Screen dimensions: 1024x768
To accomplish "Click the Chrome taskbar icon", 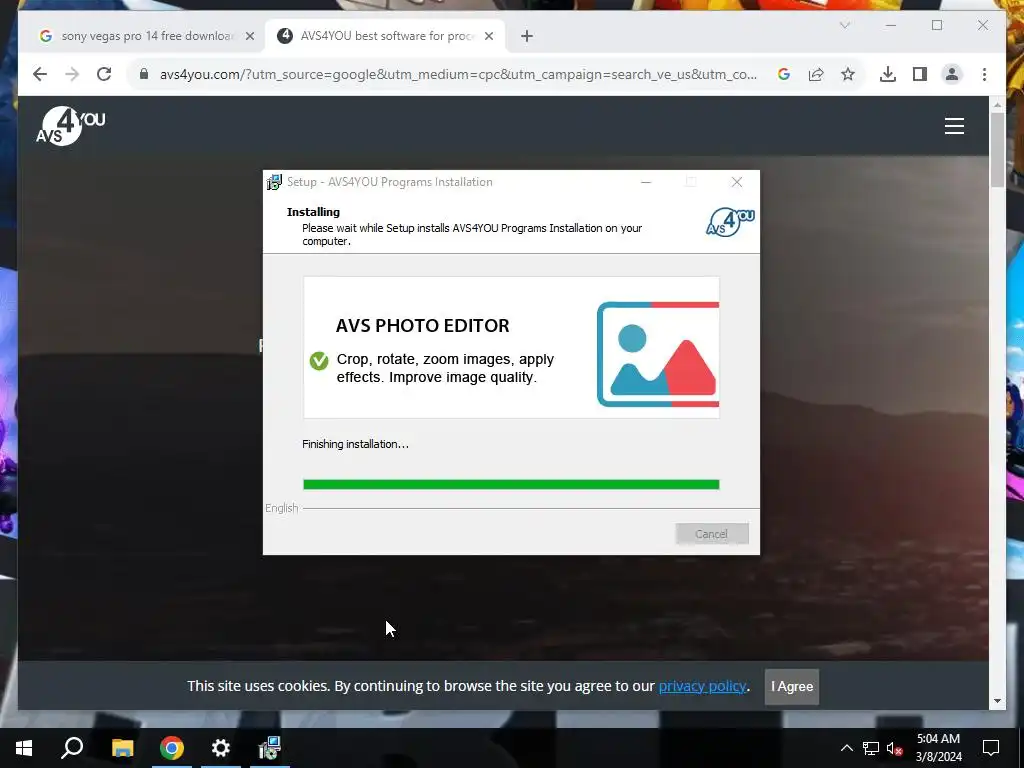I will [172, 748].
